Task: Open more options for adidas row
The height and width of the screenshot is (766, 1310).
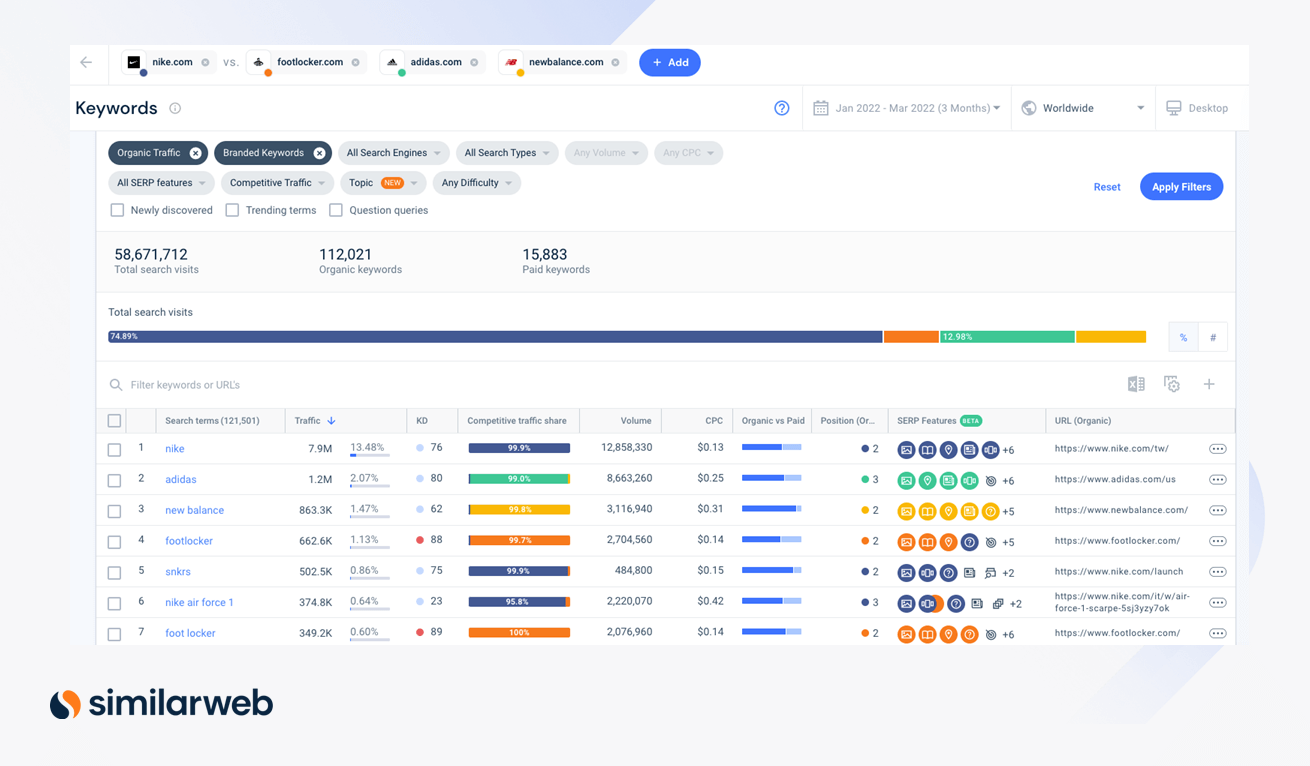Action: coord(1217,480)
